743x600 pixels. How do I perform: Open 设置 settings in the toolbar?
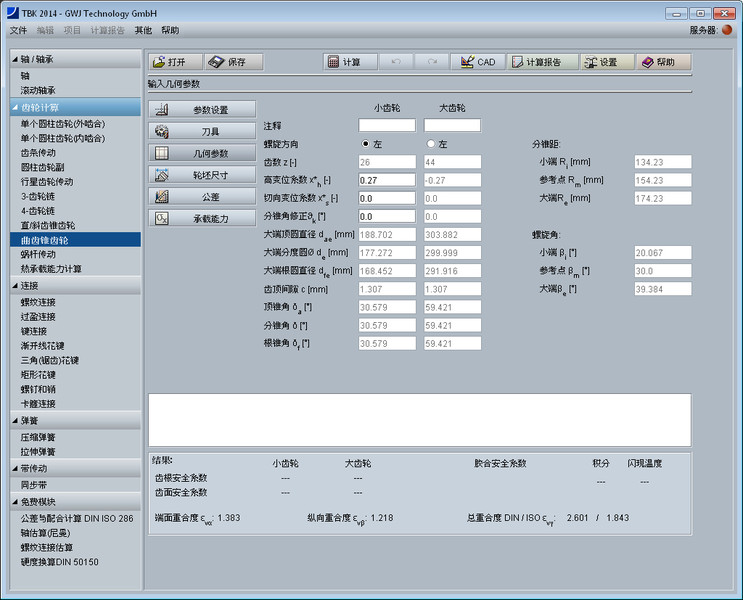[x=605, y=62]
